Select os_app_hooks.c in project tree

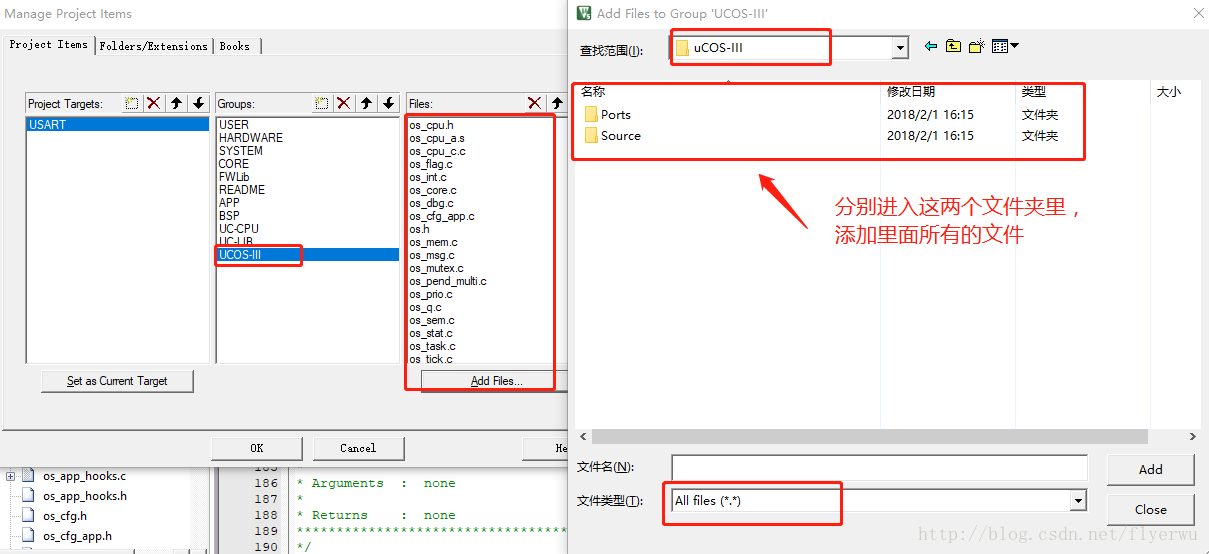click(84, 476)
